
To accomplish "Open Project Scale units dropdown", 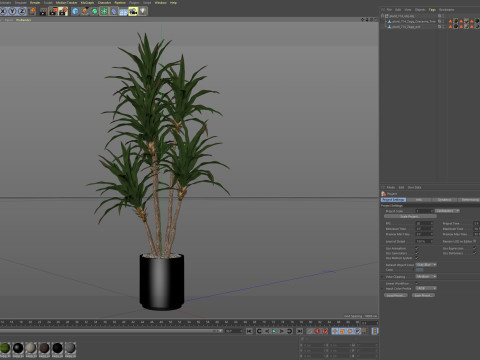I will coord(447,211).
